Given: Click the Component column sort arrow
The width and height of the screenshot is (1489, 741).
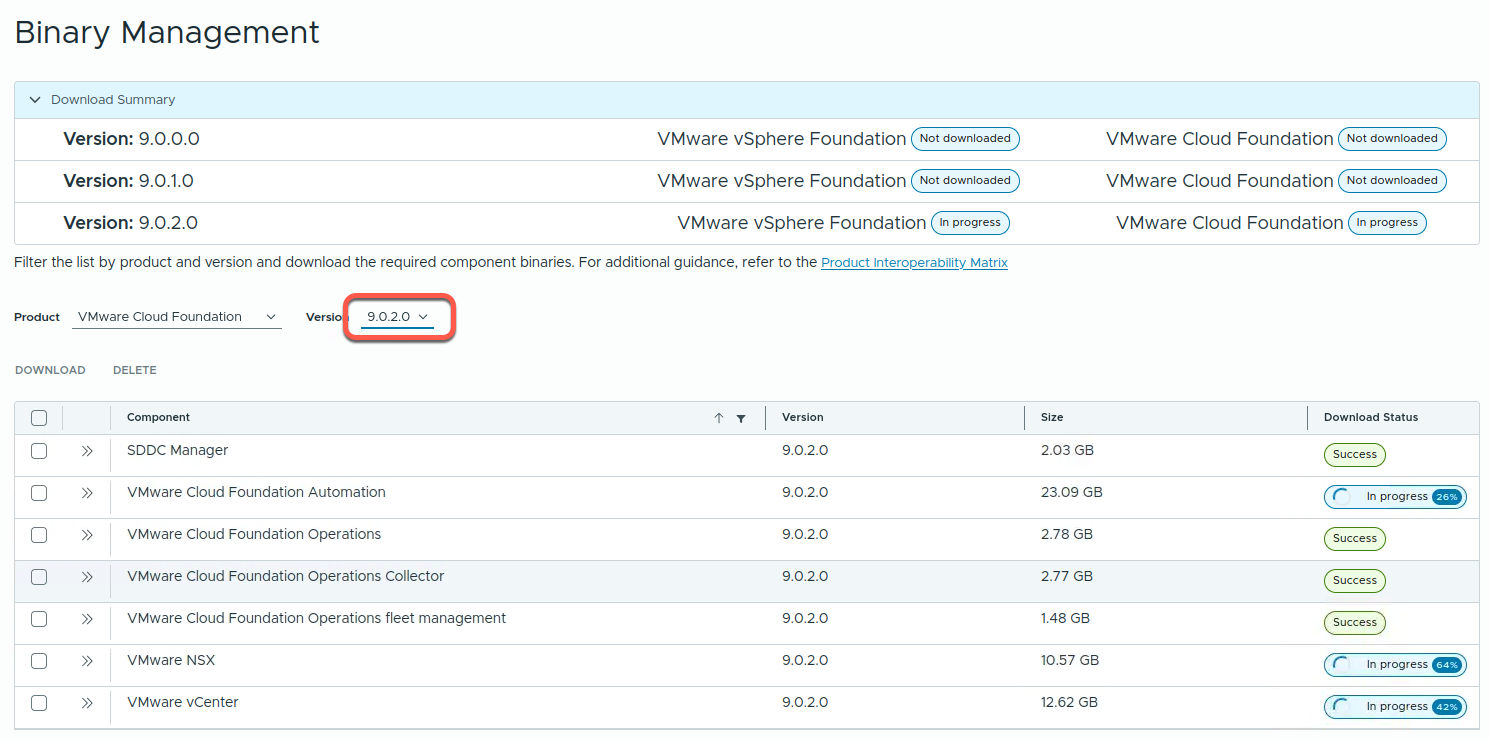Looking at the screenshot, I should click(718, 418).
